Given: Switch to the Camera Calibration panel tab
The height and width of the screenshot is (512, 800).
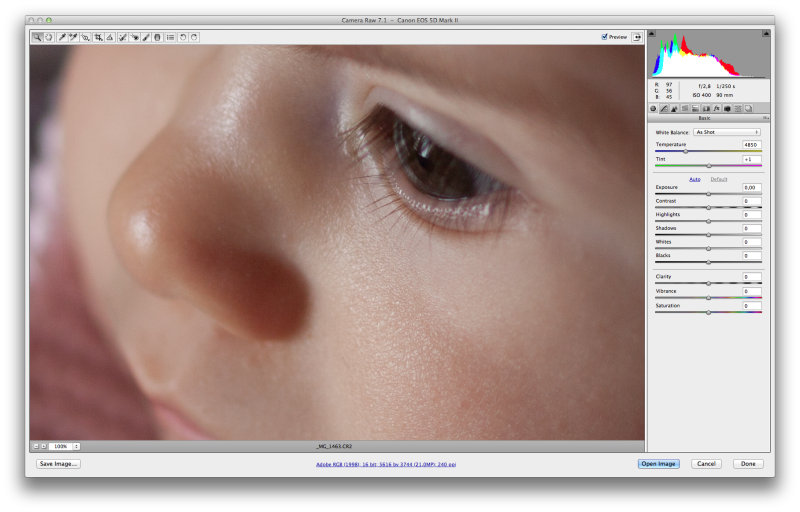Looking at the screenshot, I should (727, 108).
